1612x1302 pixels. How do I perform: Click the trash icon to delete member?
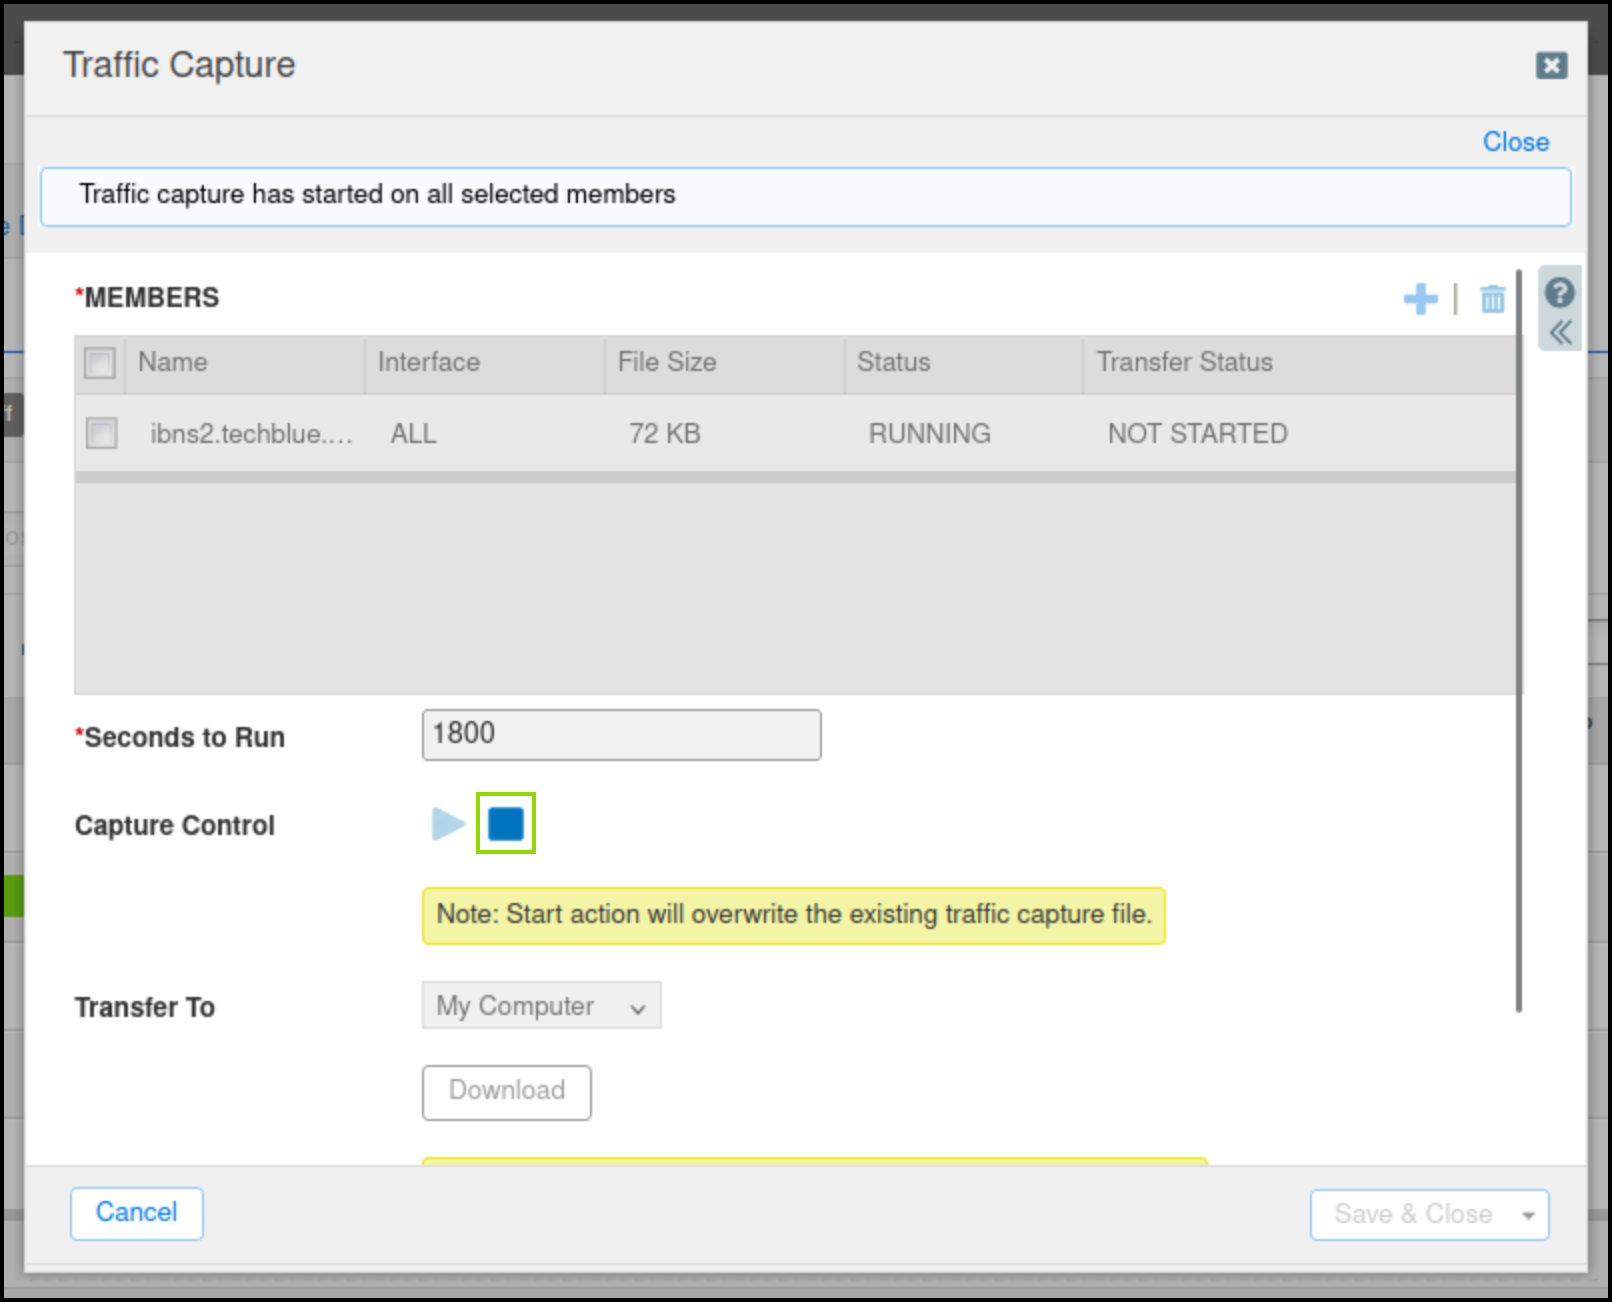1492,299
